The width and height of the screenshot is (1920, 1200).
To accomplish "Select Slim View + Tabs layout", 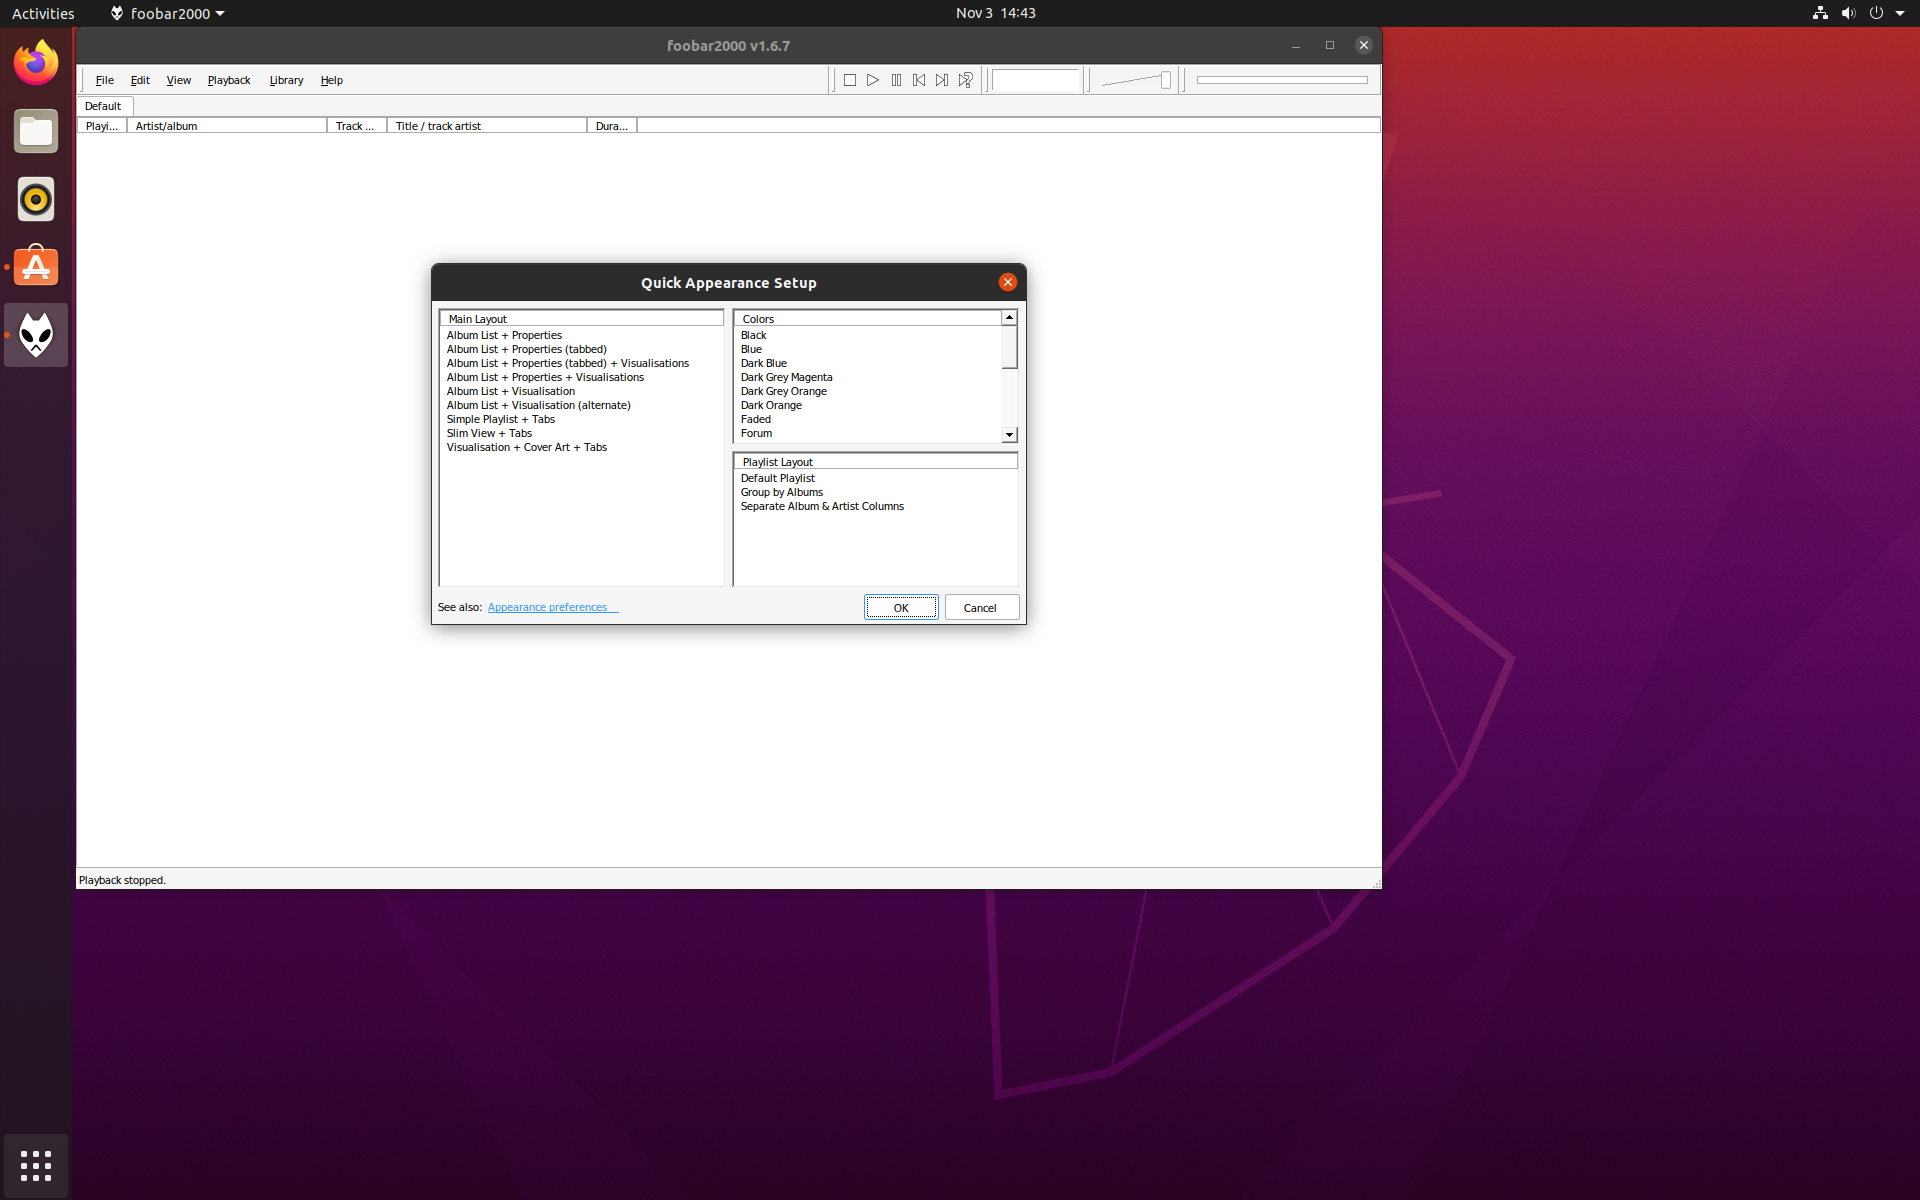I will coord(489,433).
